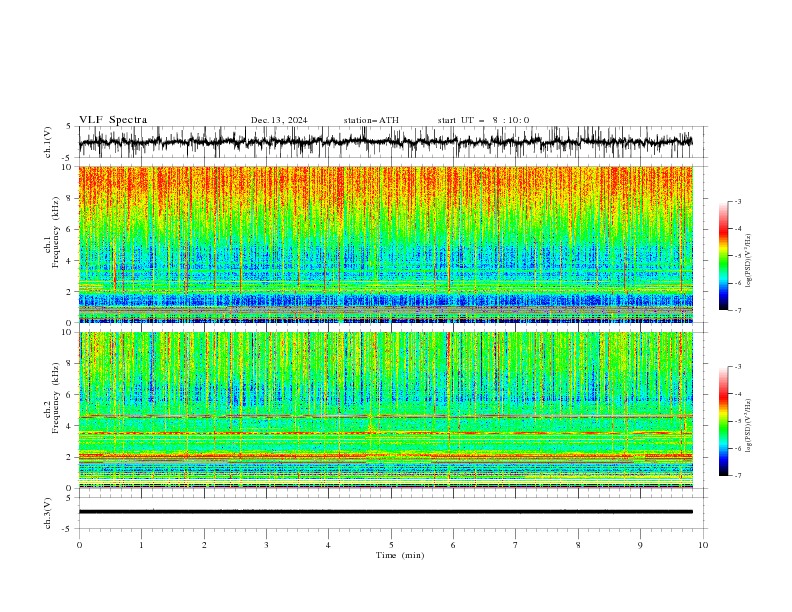Click the 'start UT = 8:10:0' label

483,120
